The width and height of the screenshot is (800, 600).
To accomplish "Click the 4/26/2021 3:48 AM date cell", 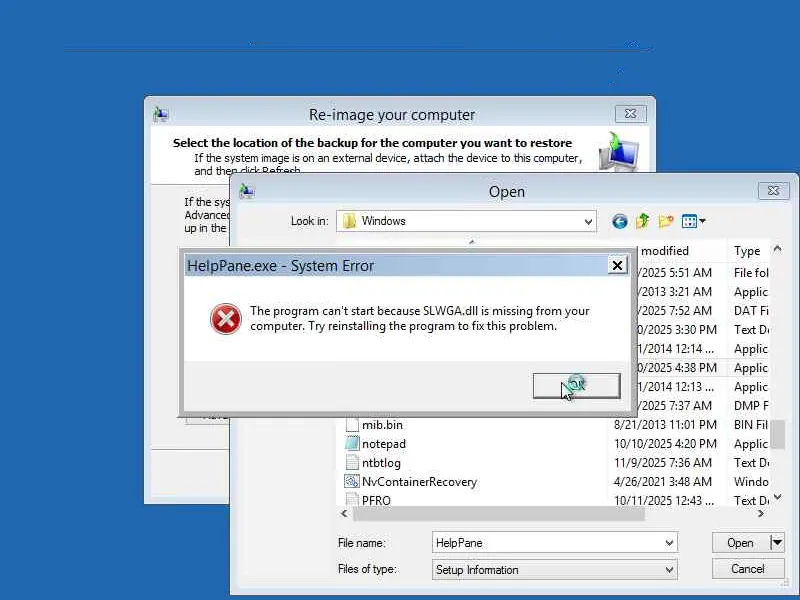I will tap(662, 482).
